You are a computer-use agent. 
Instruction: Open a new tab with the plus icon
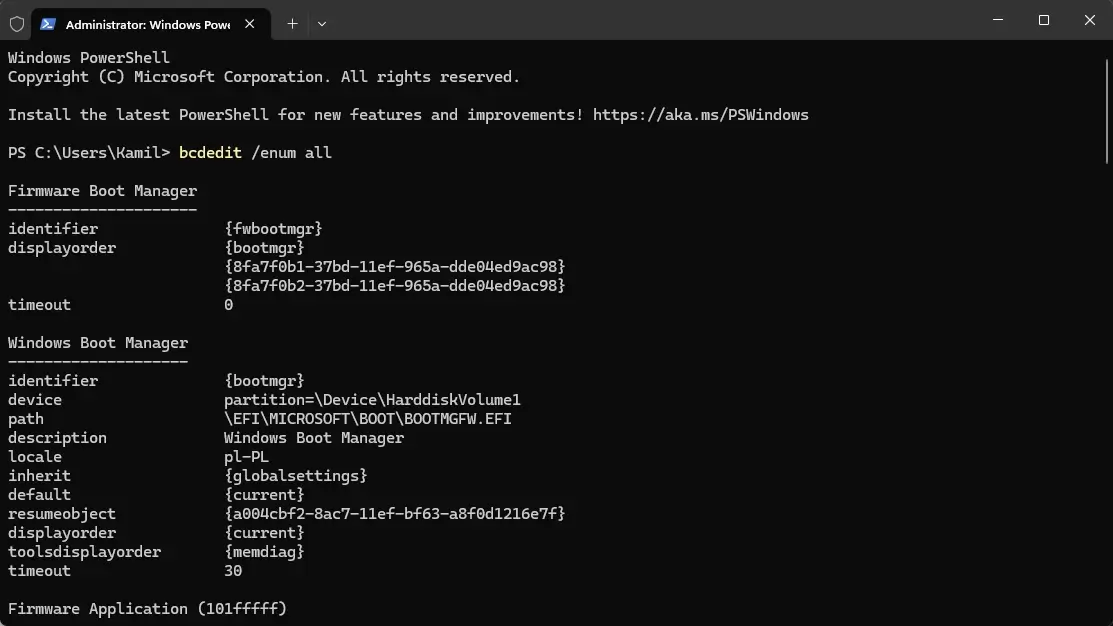pos(292,24)
